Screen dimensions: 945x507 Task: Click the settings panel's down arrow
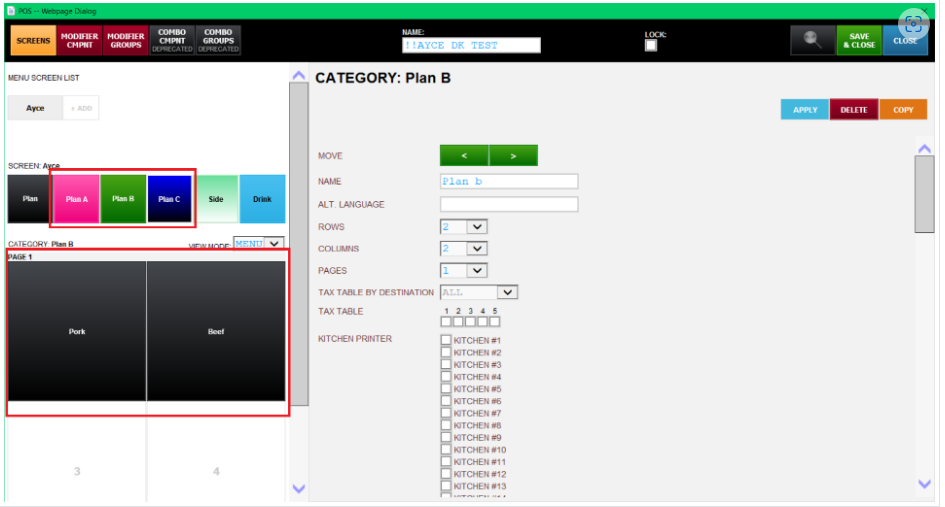[925, 483]
